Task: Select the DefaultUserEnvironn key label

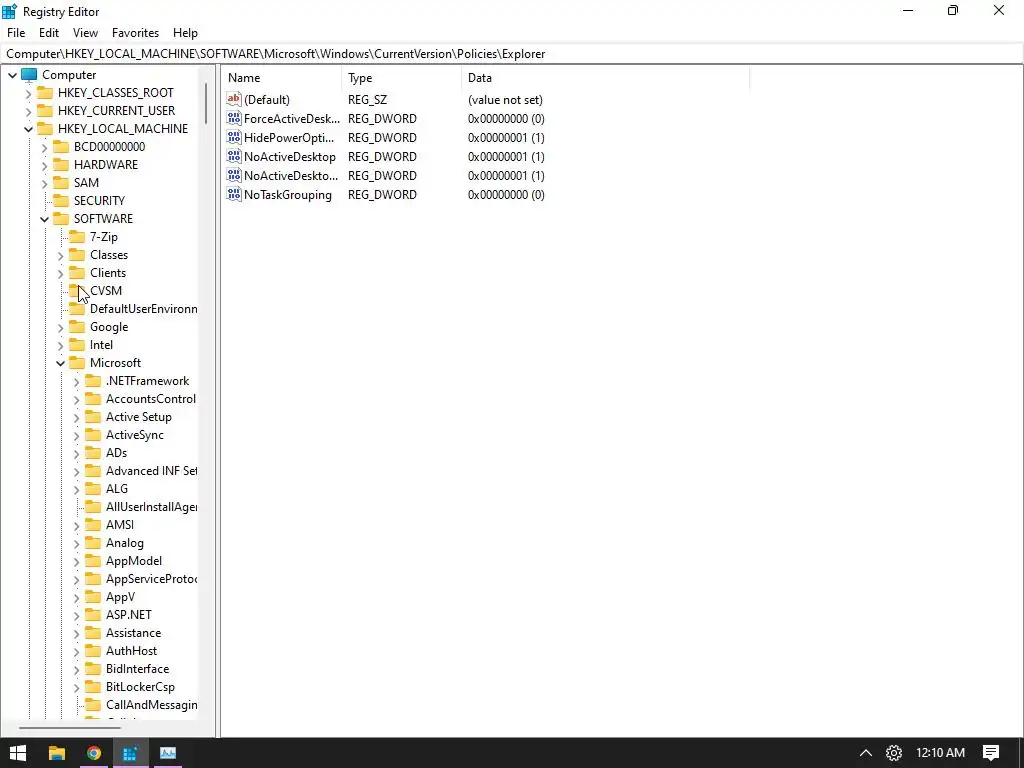Action: [x=144, y=309]
